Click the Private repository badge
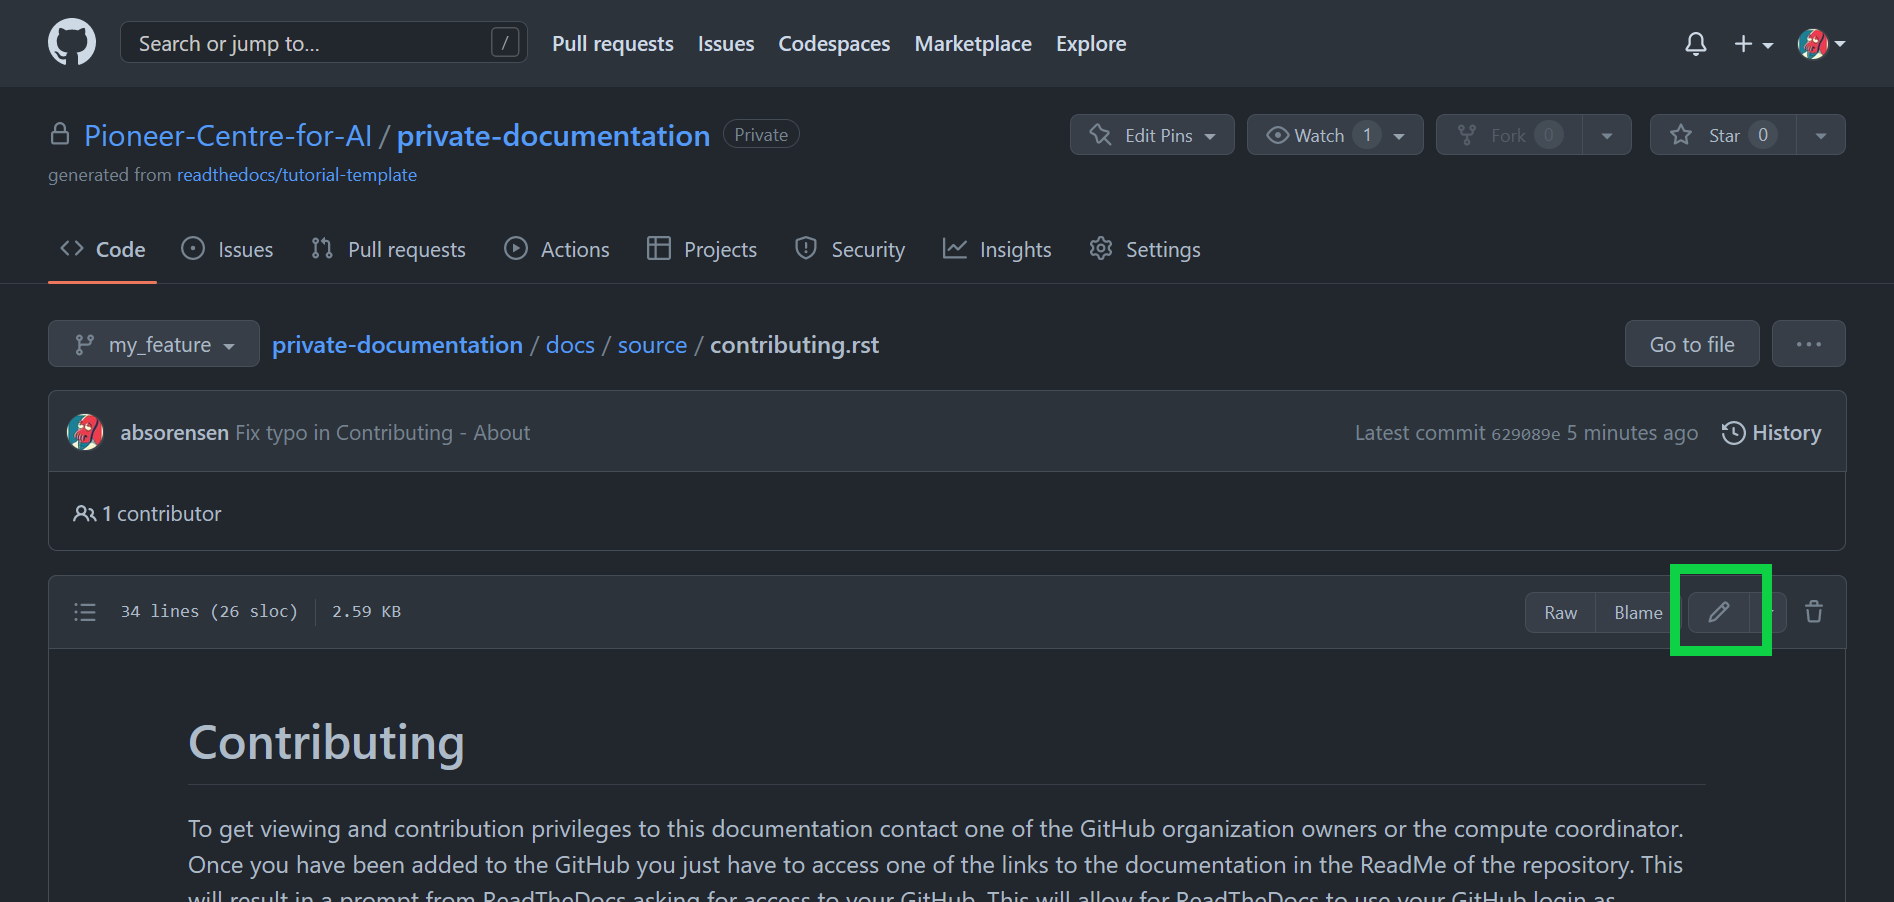This screenshot has width=1894, height=902. [x=761, y=135]
